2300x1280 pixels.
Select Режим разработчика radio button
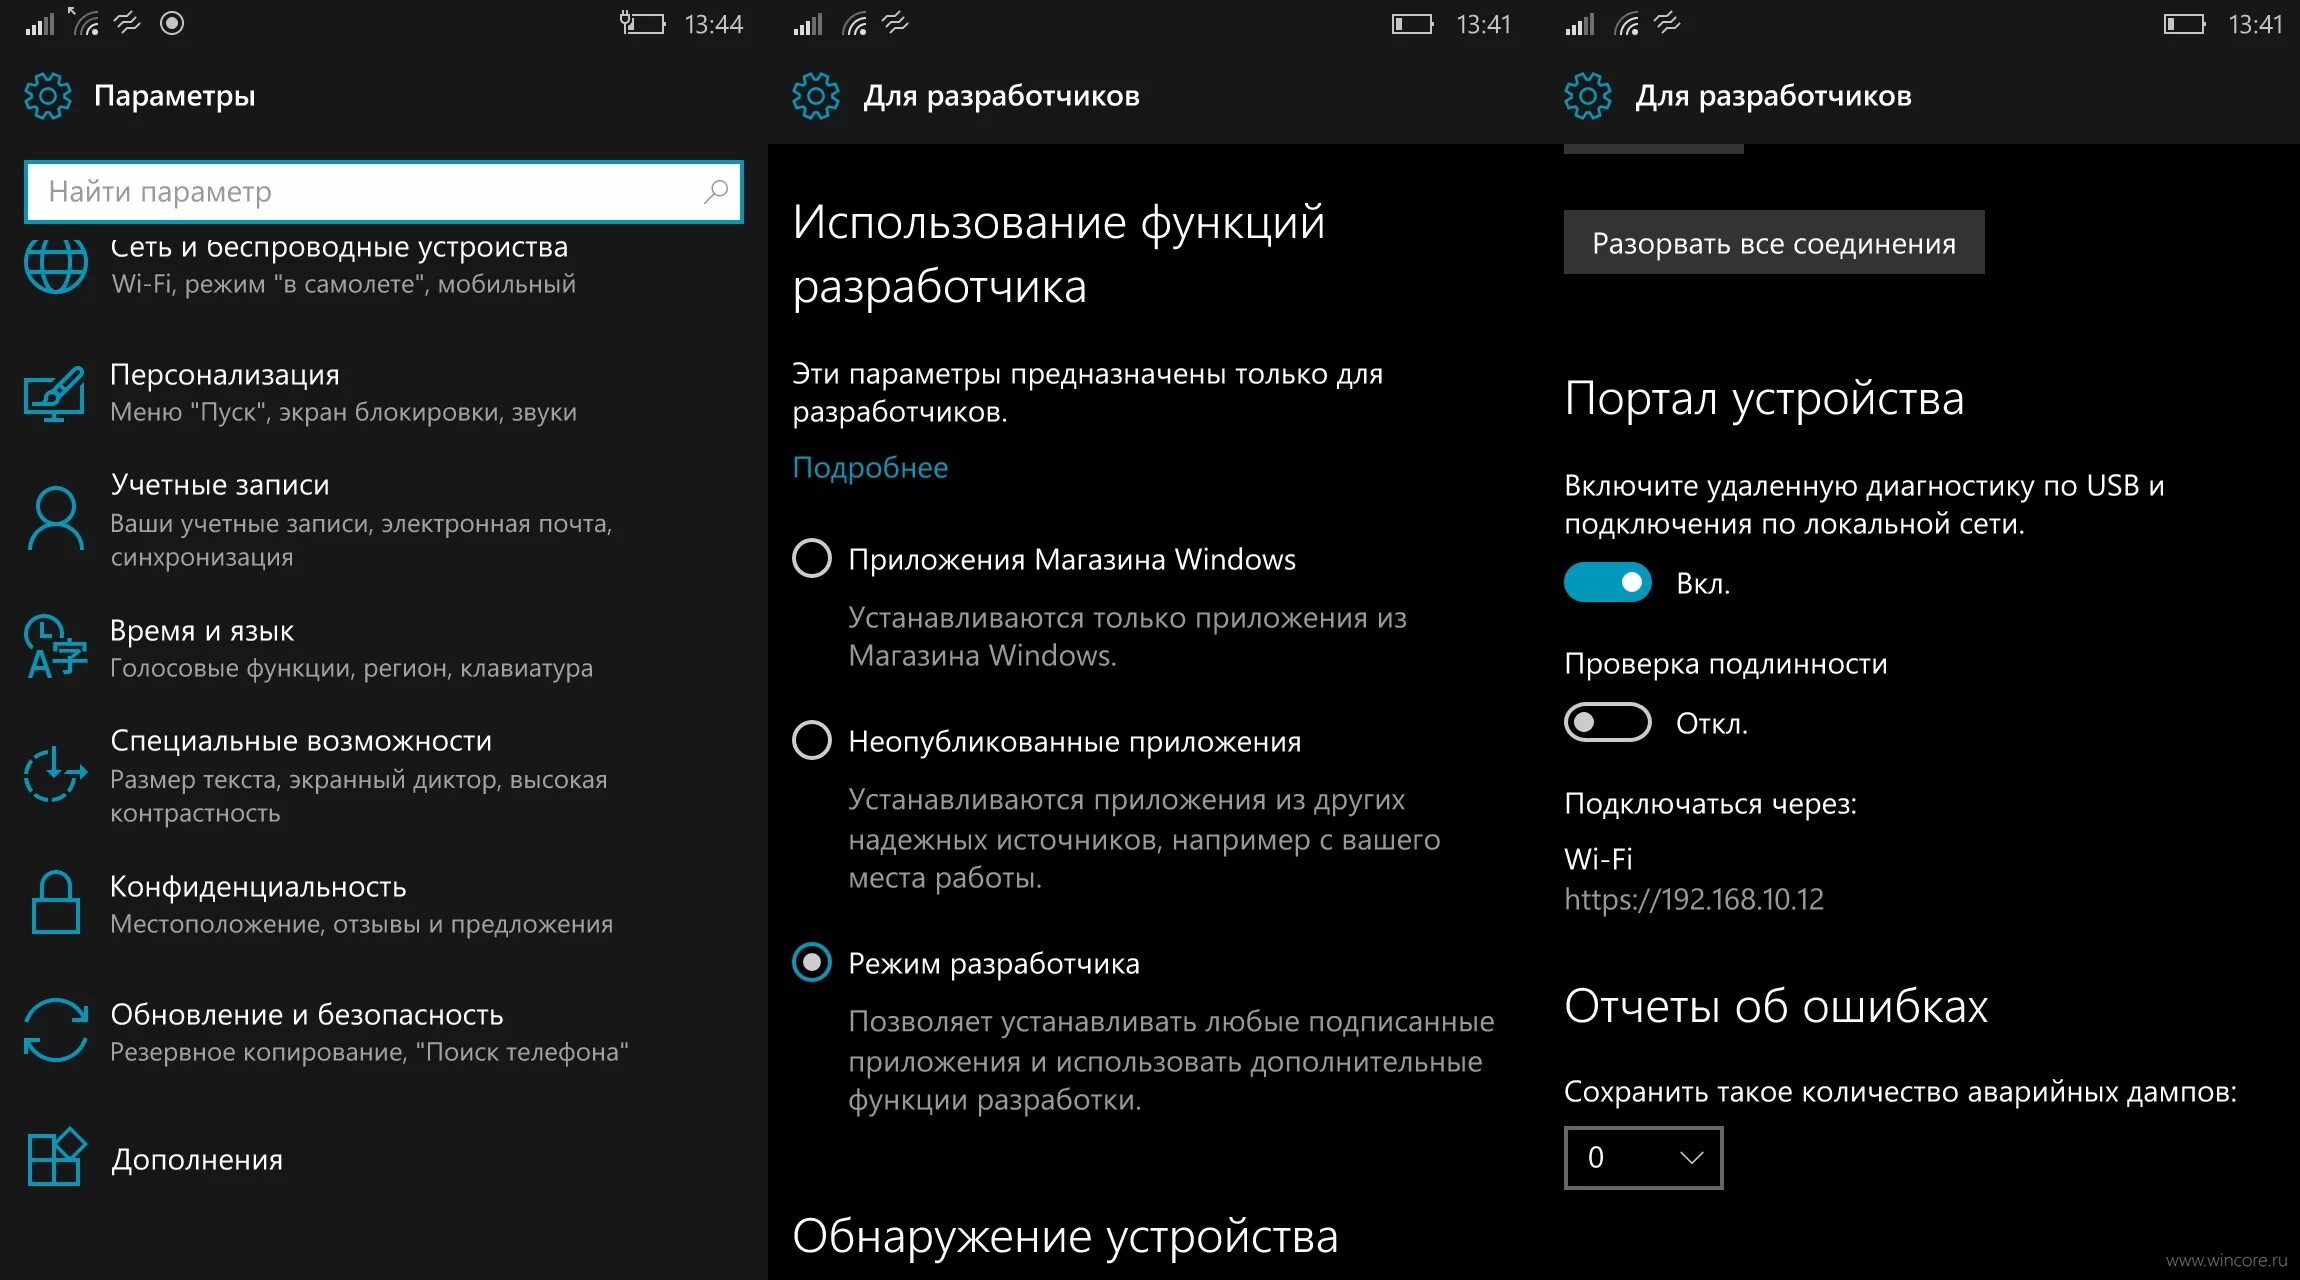pos(811,962)
